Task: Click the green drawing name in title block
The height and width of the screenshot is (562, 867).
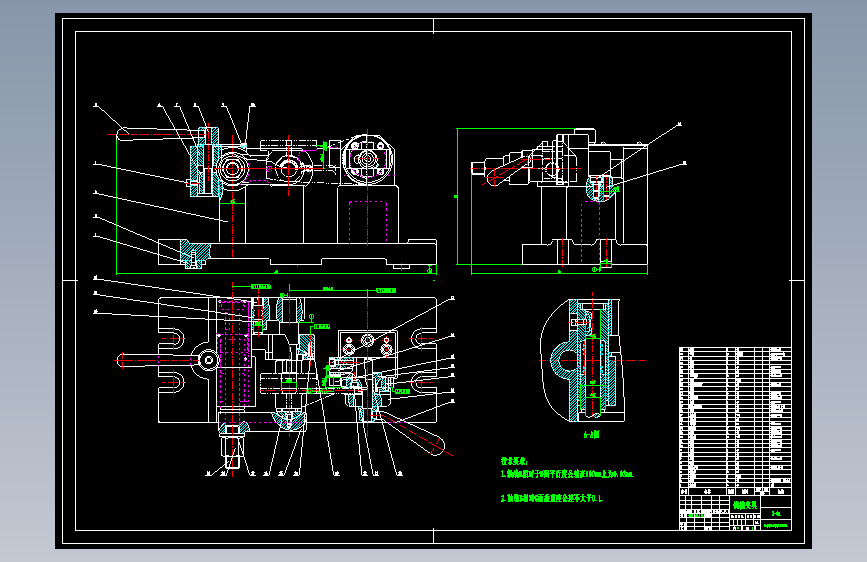Action: [x=745, y=504]
